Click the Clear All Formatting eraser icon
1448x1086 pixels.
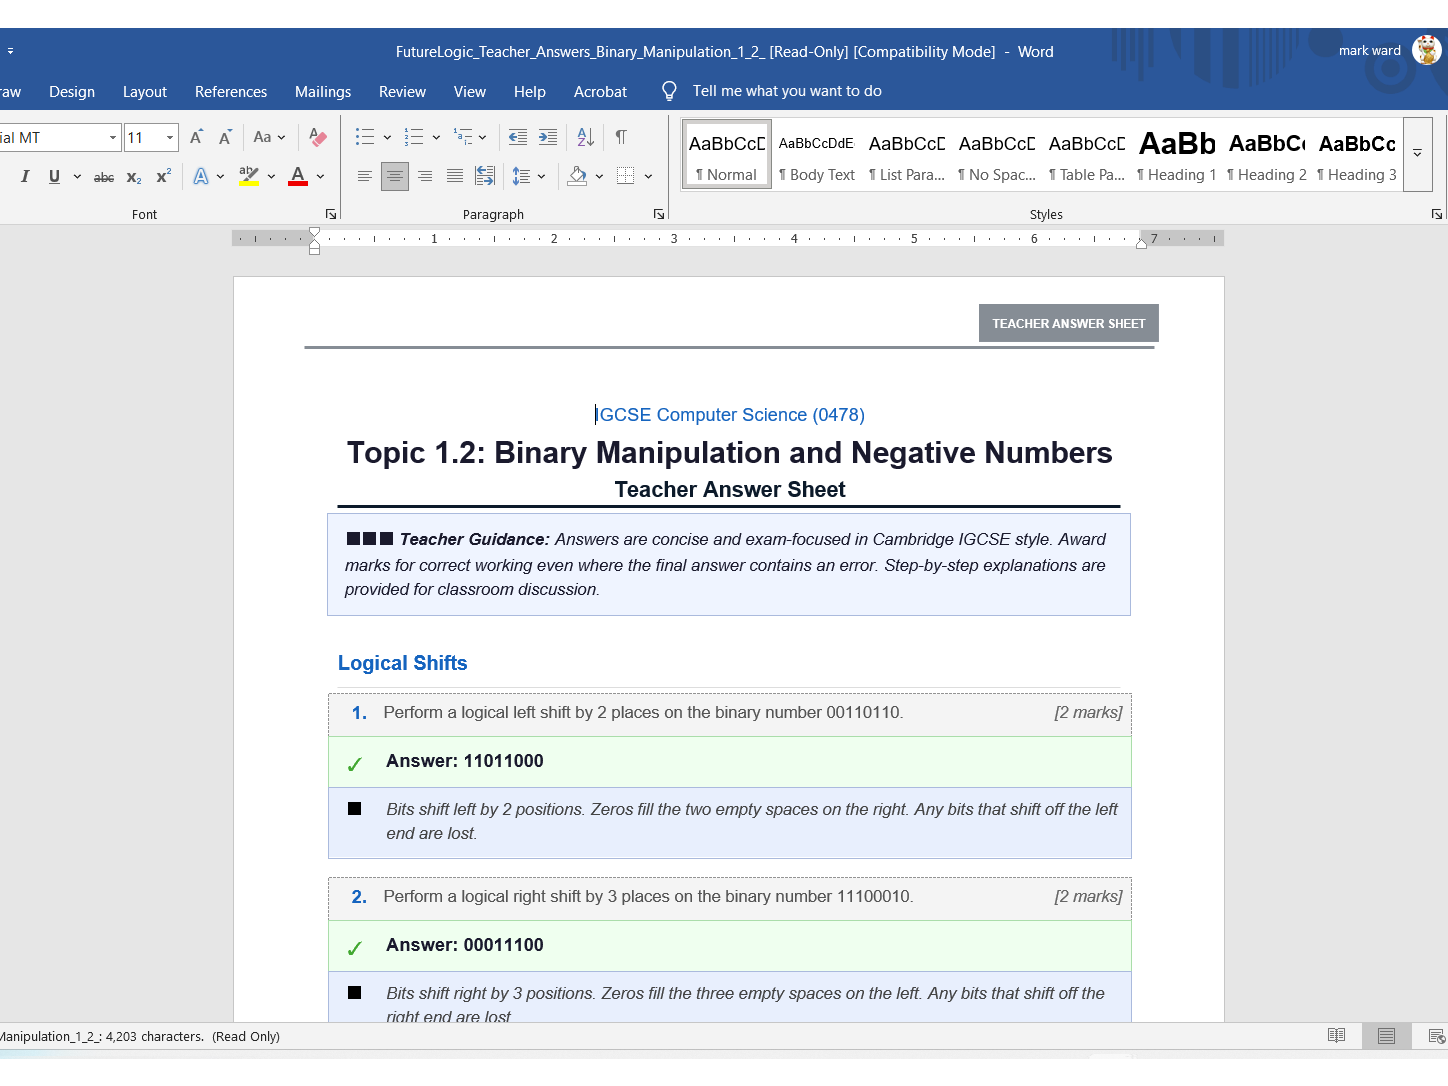(x=318, y=137)
